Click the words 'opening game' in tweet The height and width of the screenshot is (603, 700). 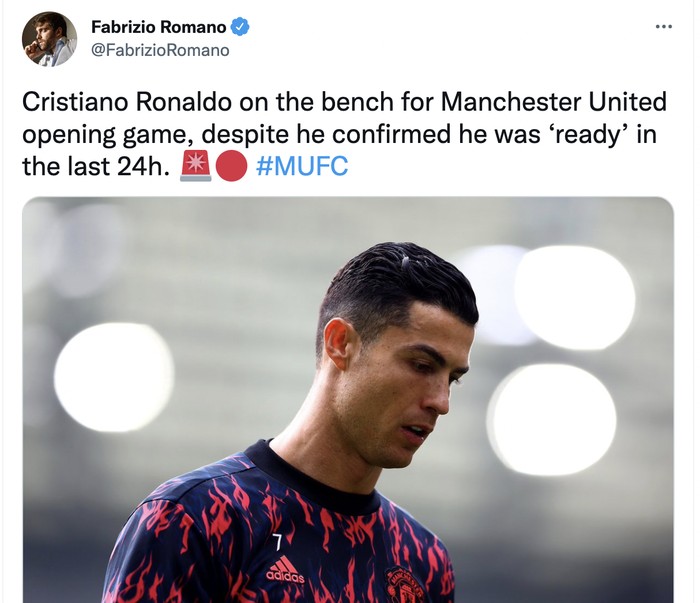tap(105, 134)
